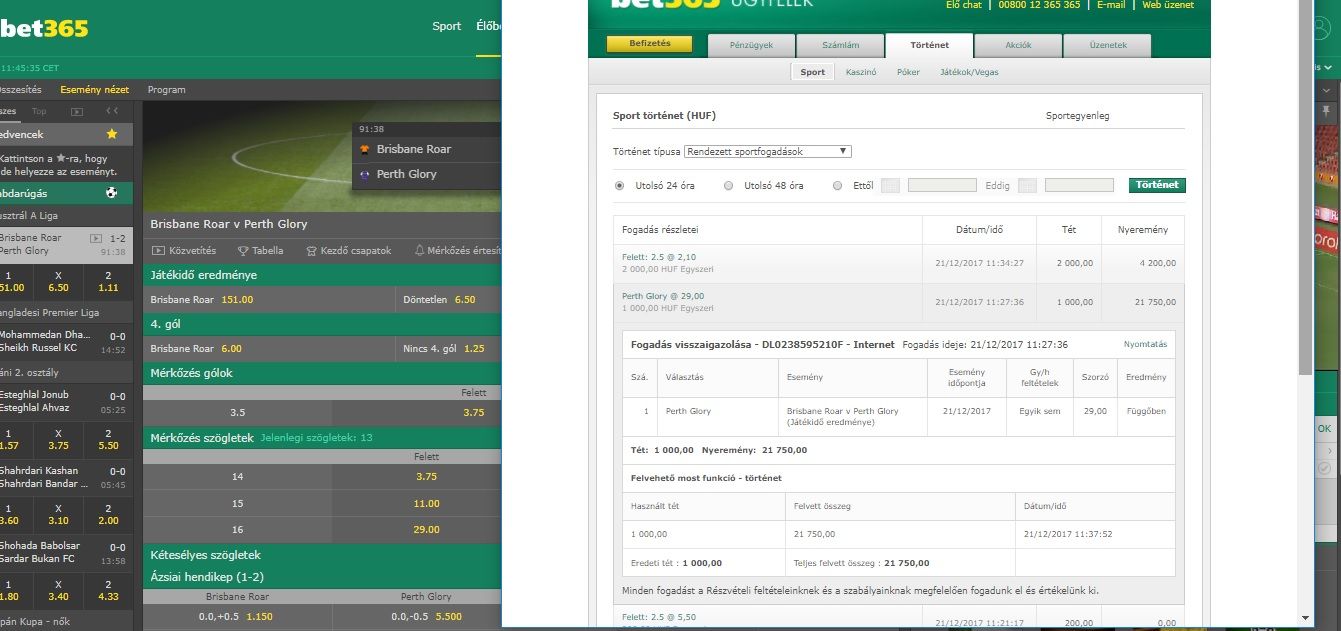Click the green Történet search button
Screen dimensions: 1341x631
coord(1157,185)
